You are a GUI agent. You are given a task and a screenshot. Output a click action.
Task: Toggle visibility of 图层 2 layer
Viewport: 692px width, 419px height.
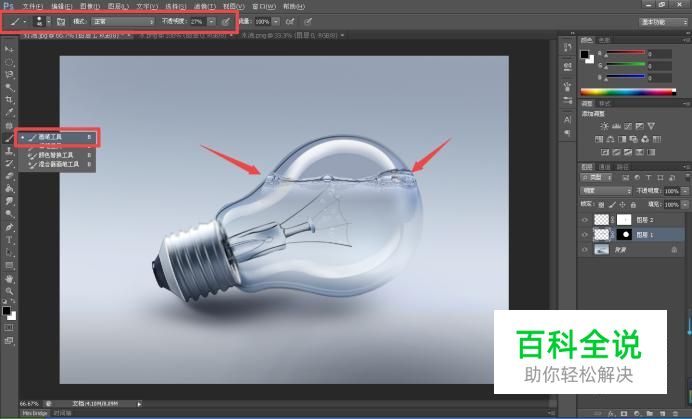tap(585, 220)
